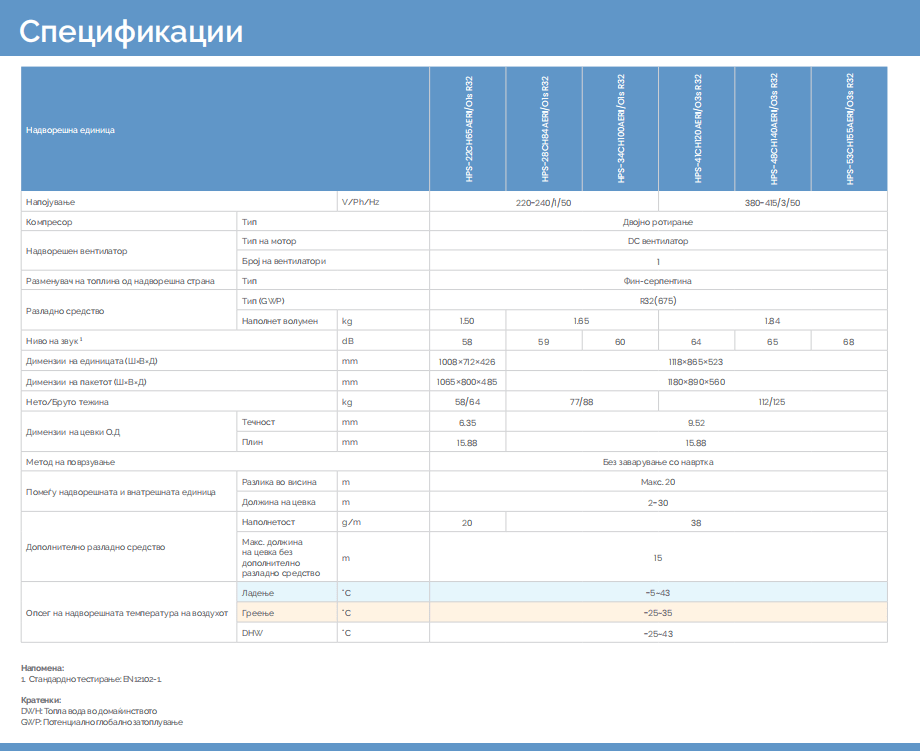
Task: Click the 220-240/1/50 power supply cell
Action: click(x=543, y=202)
